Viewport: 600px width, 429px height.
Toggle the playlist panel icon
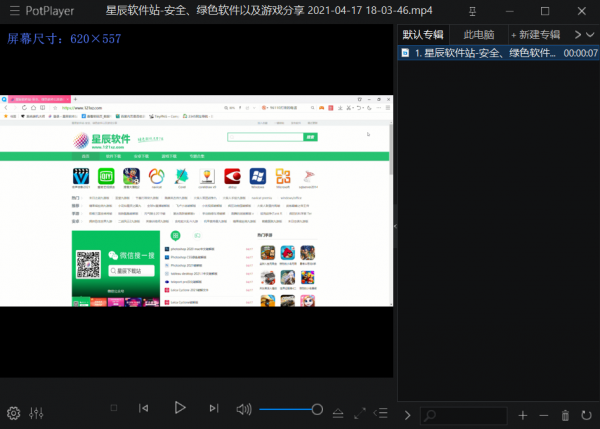381,413
